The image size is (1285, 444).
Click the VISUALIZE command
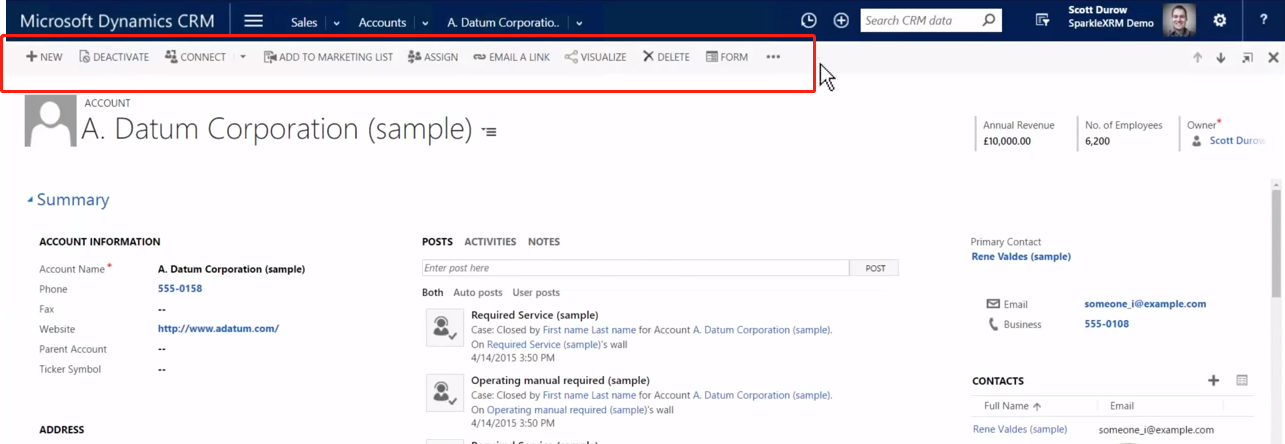(595, 57)
